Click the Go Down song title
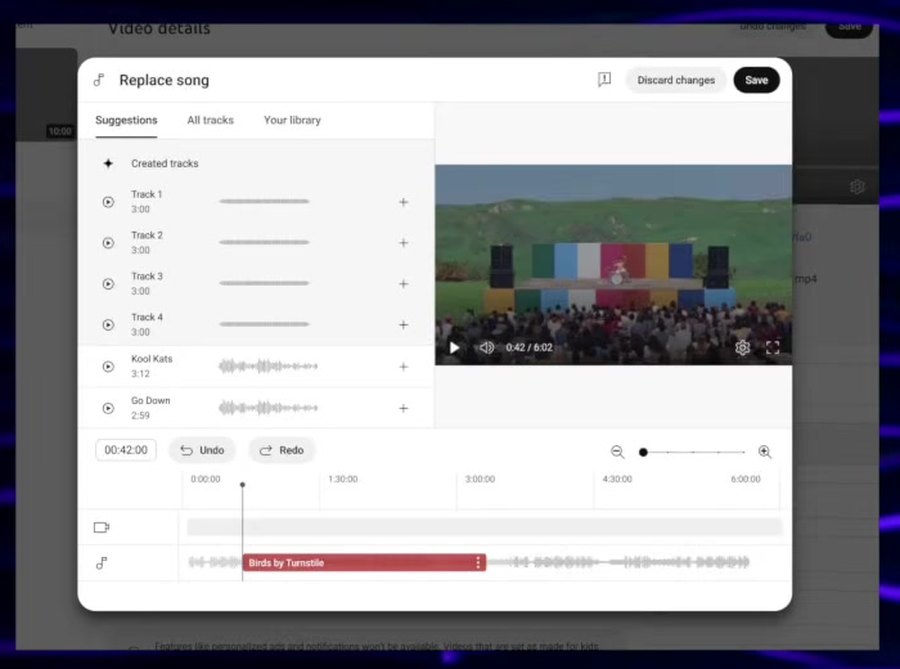The image size is (900, 669). [x=150, y=400]
